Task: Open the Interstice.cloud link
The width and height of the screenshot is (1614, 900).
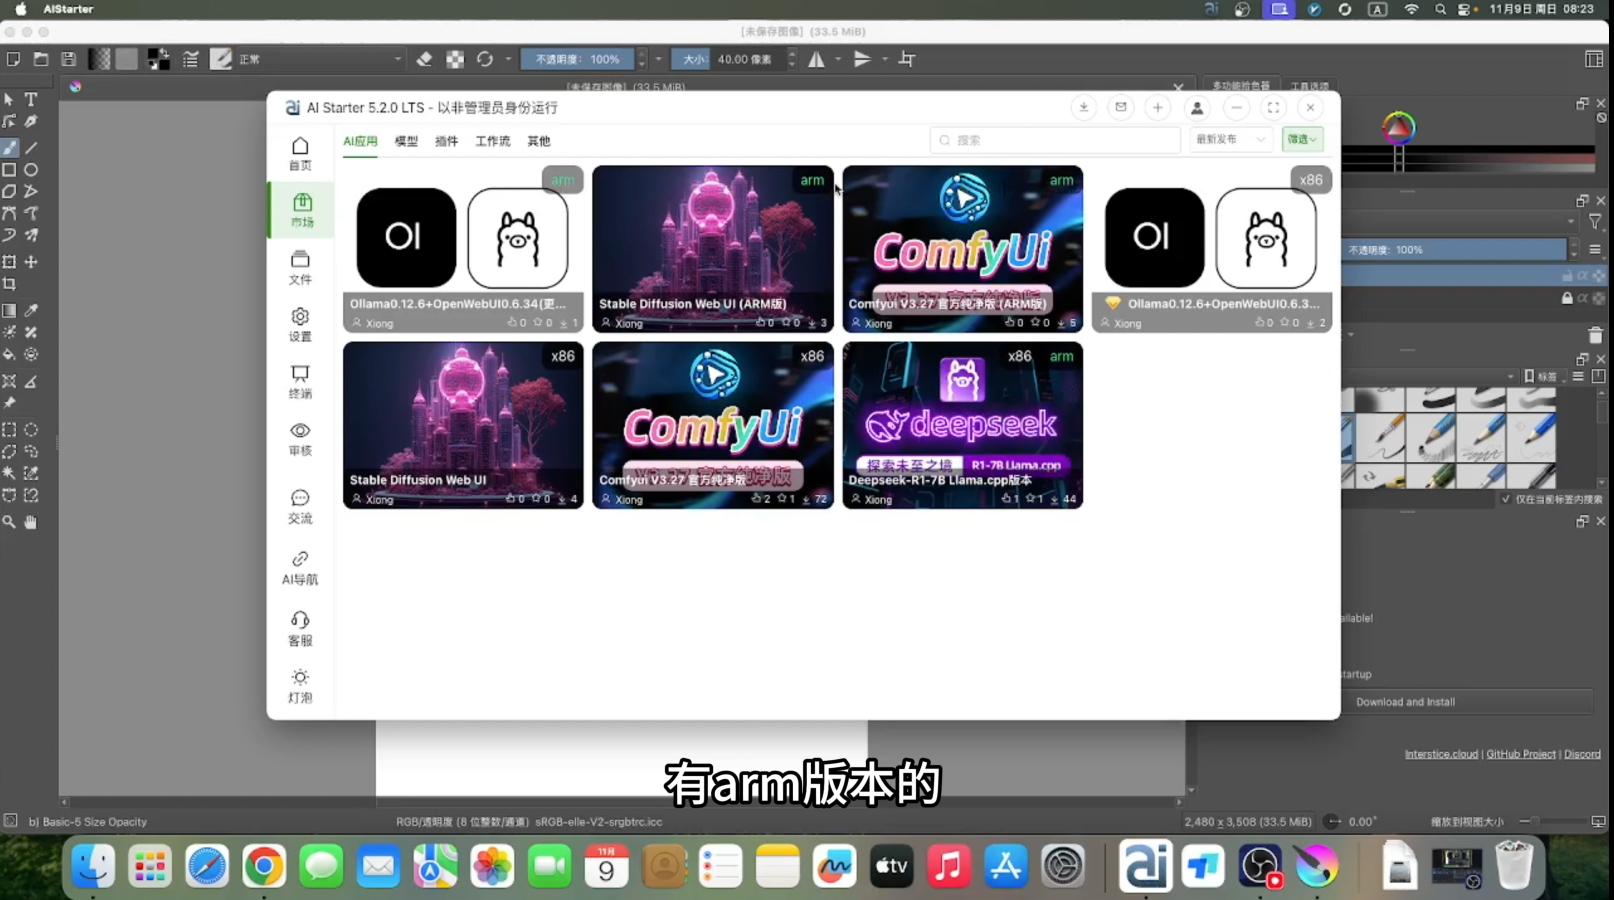Action: coord(1441,754)
